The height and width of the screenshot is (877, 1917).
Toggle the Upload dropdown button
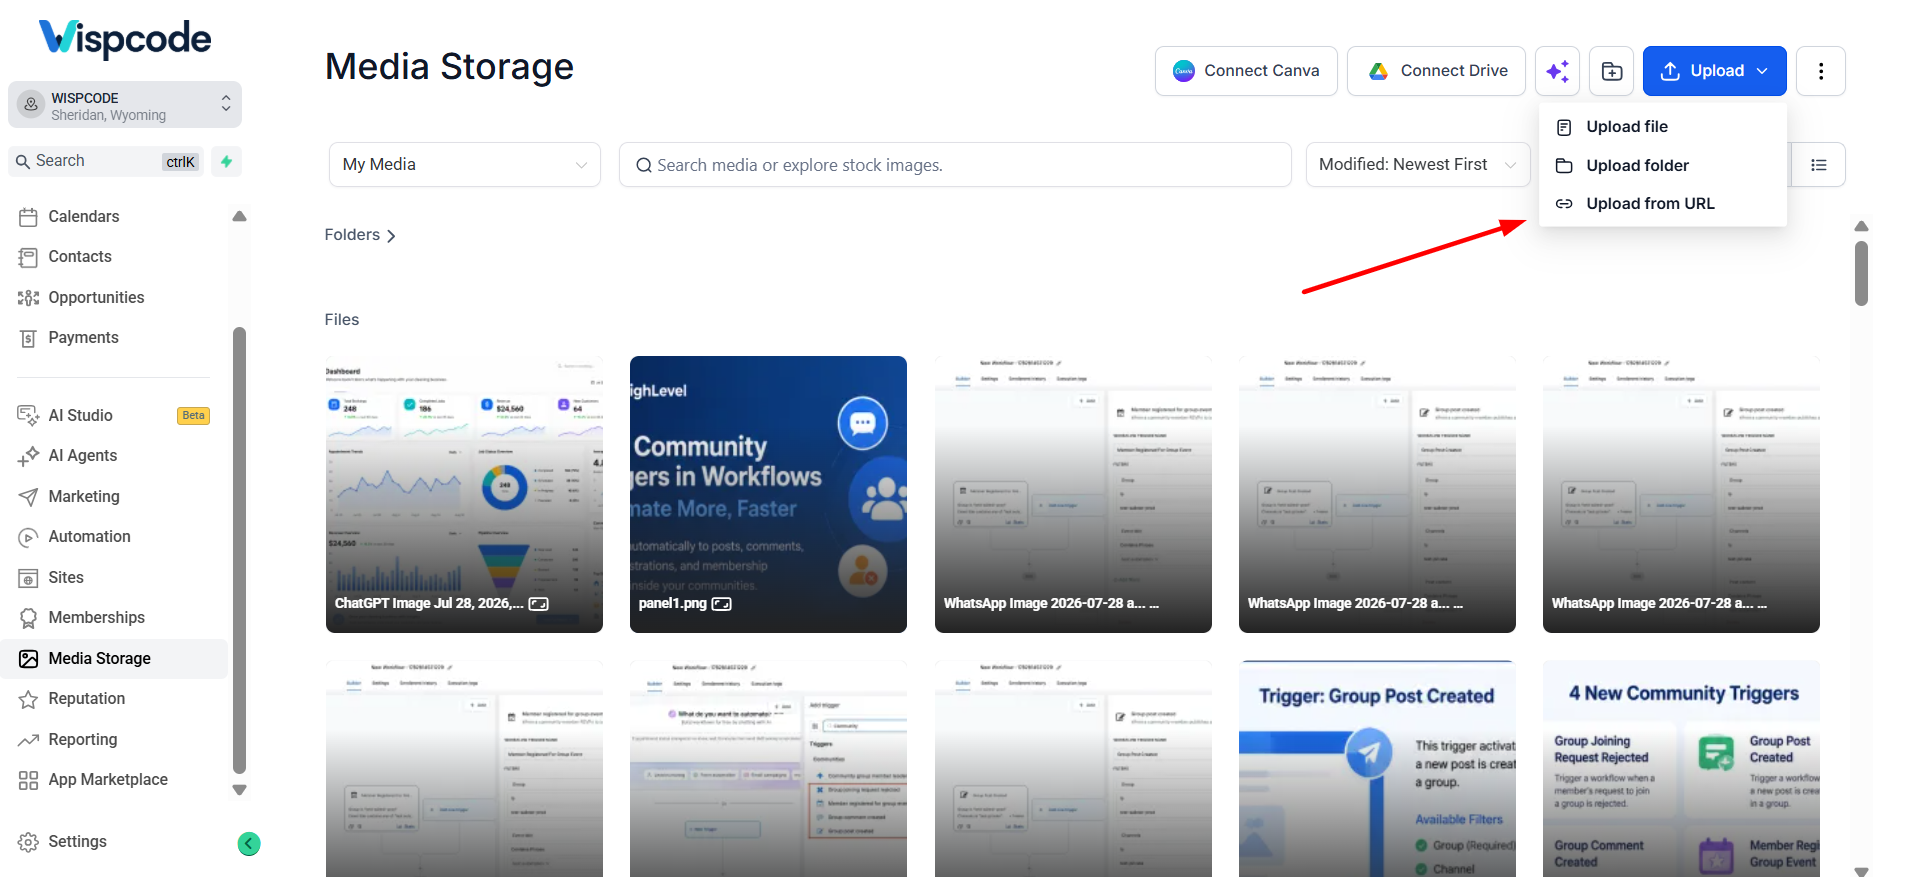coord(1714,71)
